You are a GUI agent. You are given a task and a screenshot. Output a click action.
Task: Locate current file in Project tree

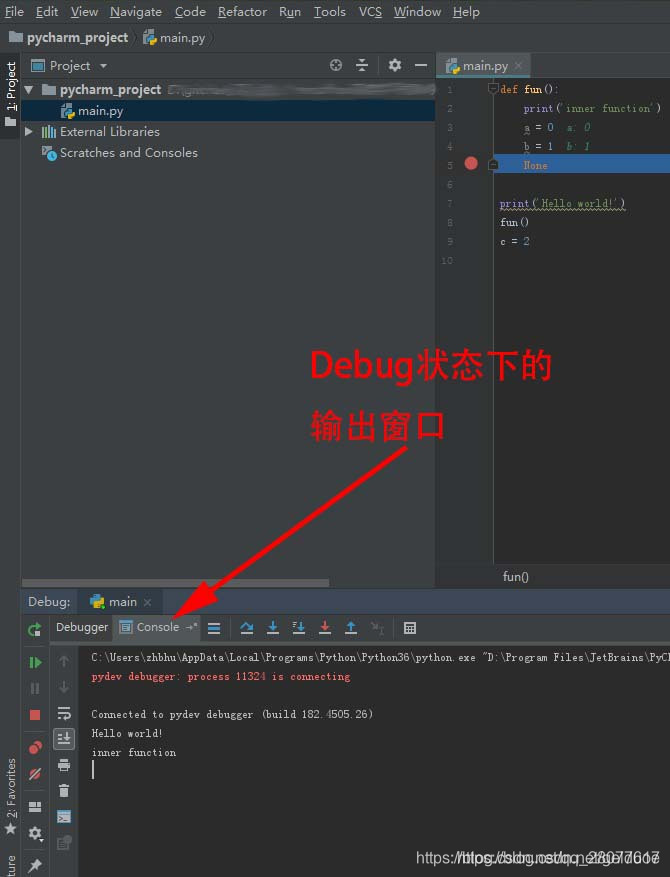pos(336,65)
